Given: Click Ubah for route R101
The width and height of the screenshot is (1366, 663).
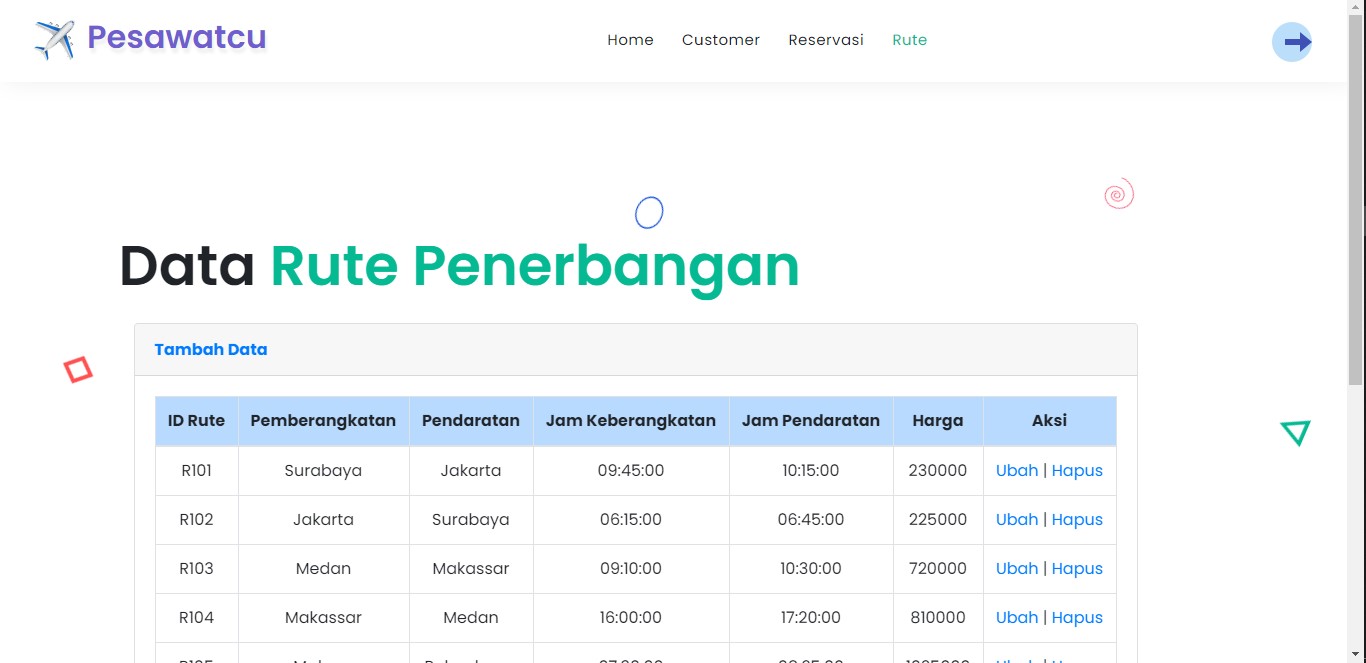Looking at the screenshot, I should pyautogui.click(x=1017, y=471).
